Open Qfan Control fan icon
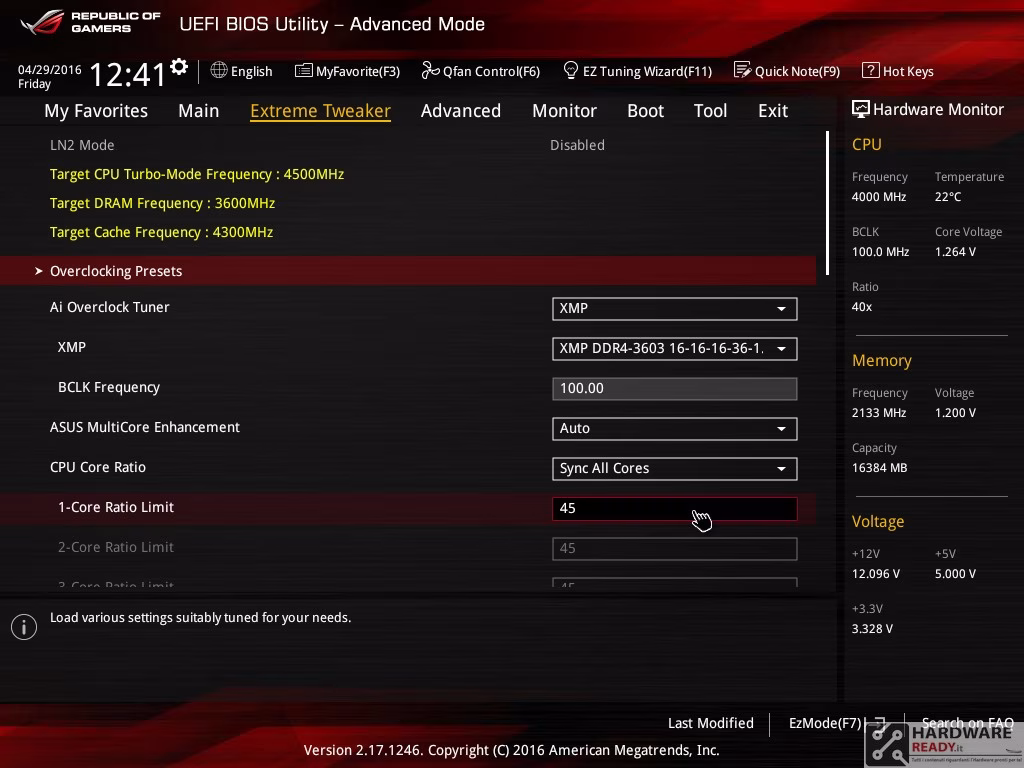 [x=430, y=71]
